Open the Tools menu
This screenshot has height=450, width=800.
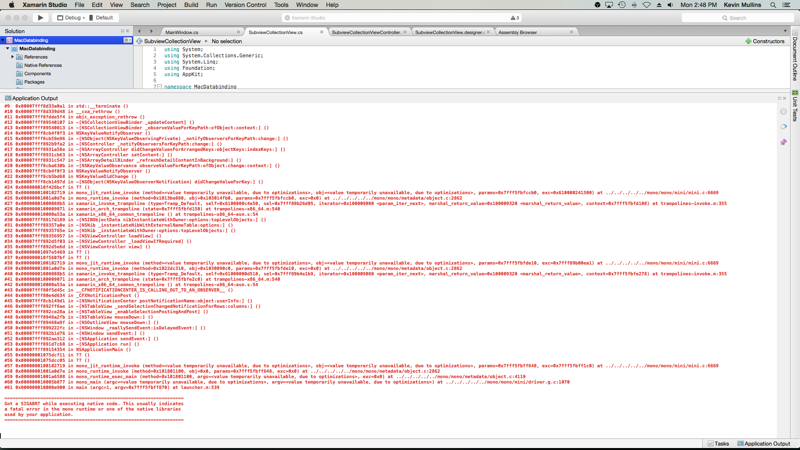click(x=281, y=5)
